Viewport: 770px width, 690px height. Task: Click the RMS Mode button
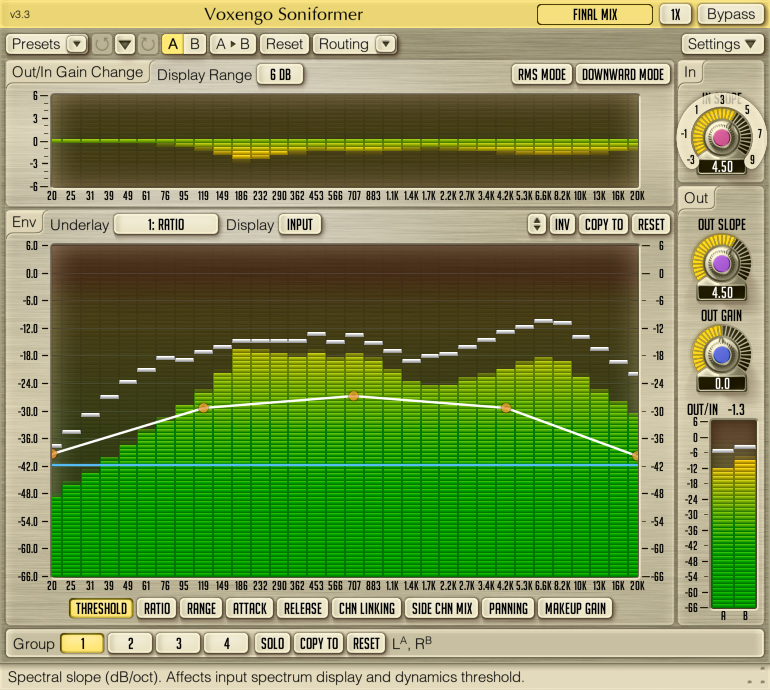pos(541,74)
